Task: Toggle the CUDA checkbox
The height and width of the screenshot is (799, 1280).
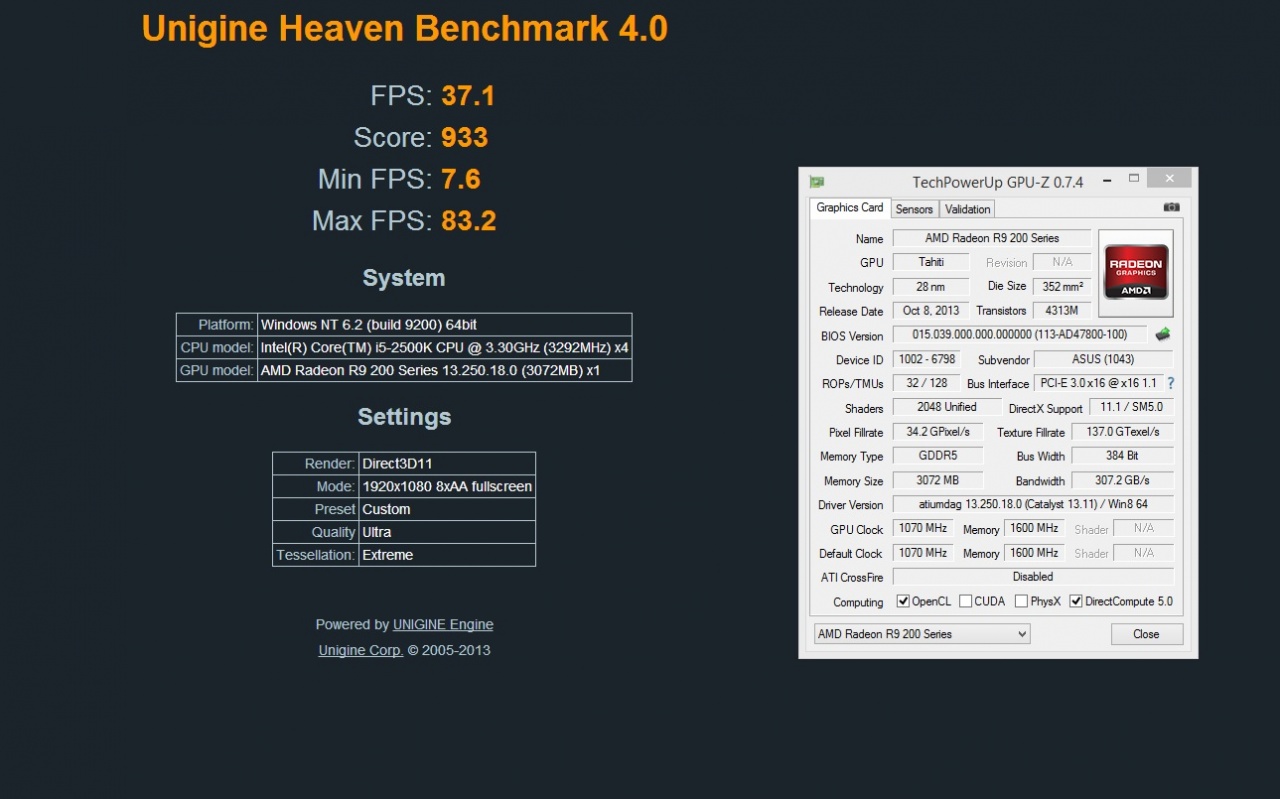Action: (x=965, y=601)
